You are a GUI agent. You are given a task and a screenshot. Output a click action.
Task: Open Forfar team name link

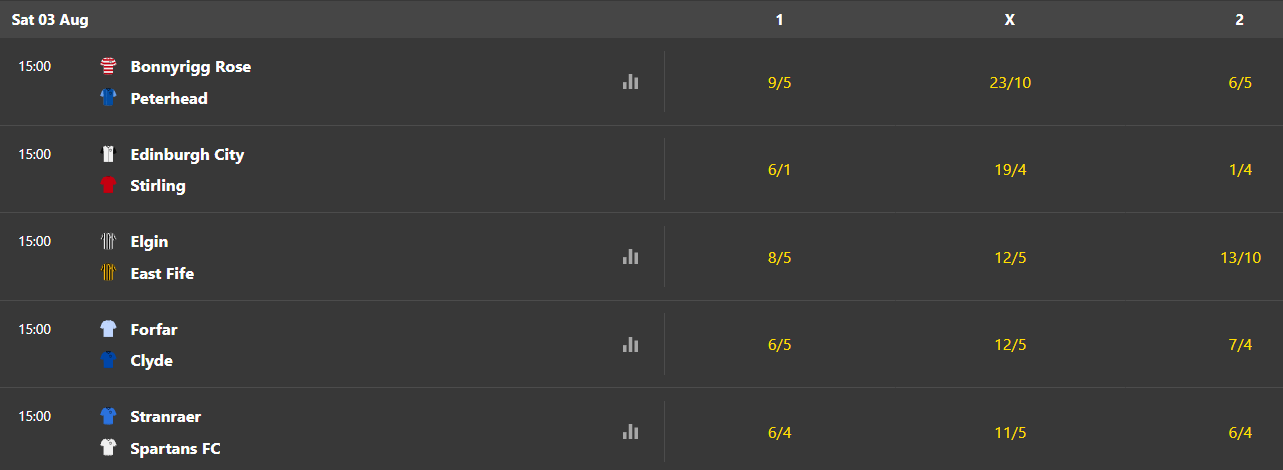pyautogui.click(x=154, y=329)
